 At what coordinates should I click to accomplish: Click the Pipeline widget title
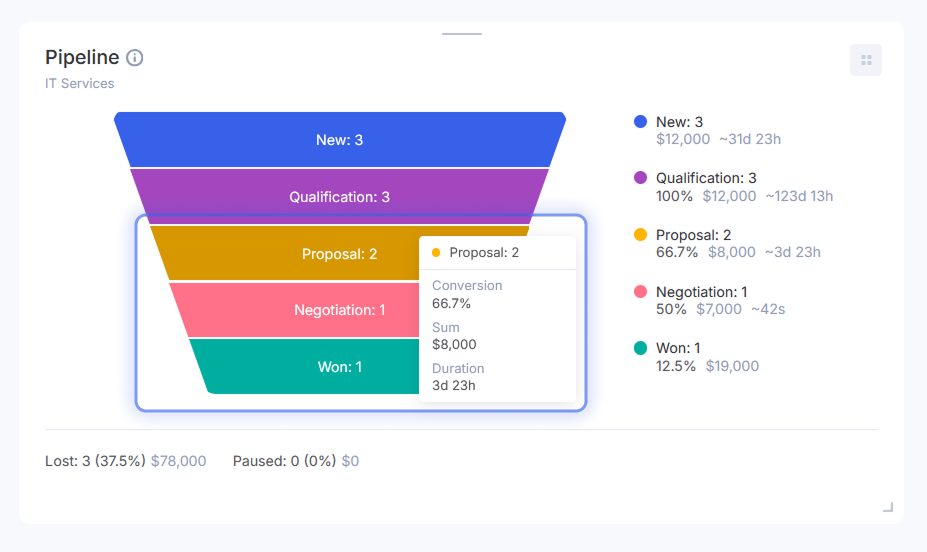[x=82, y=58]
